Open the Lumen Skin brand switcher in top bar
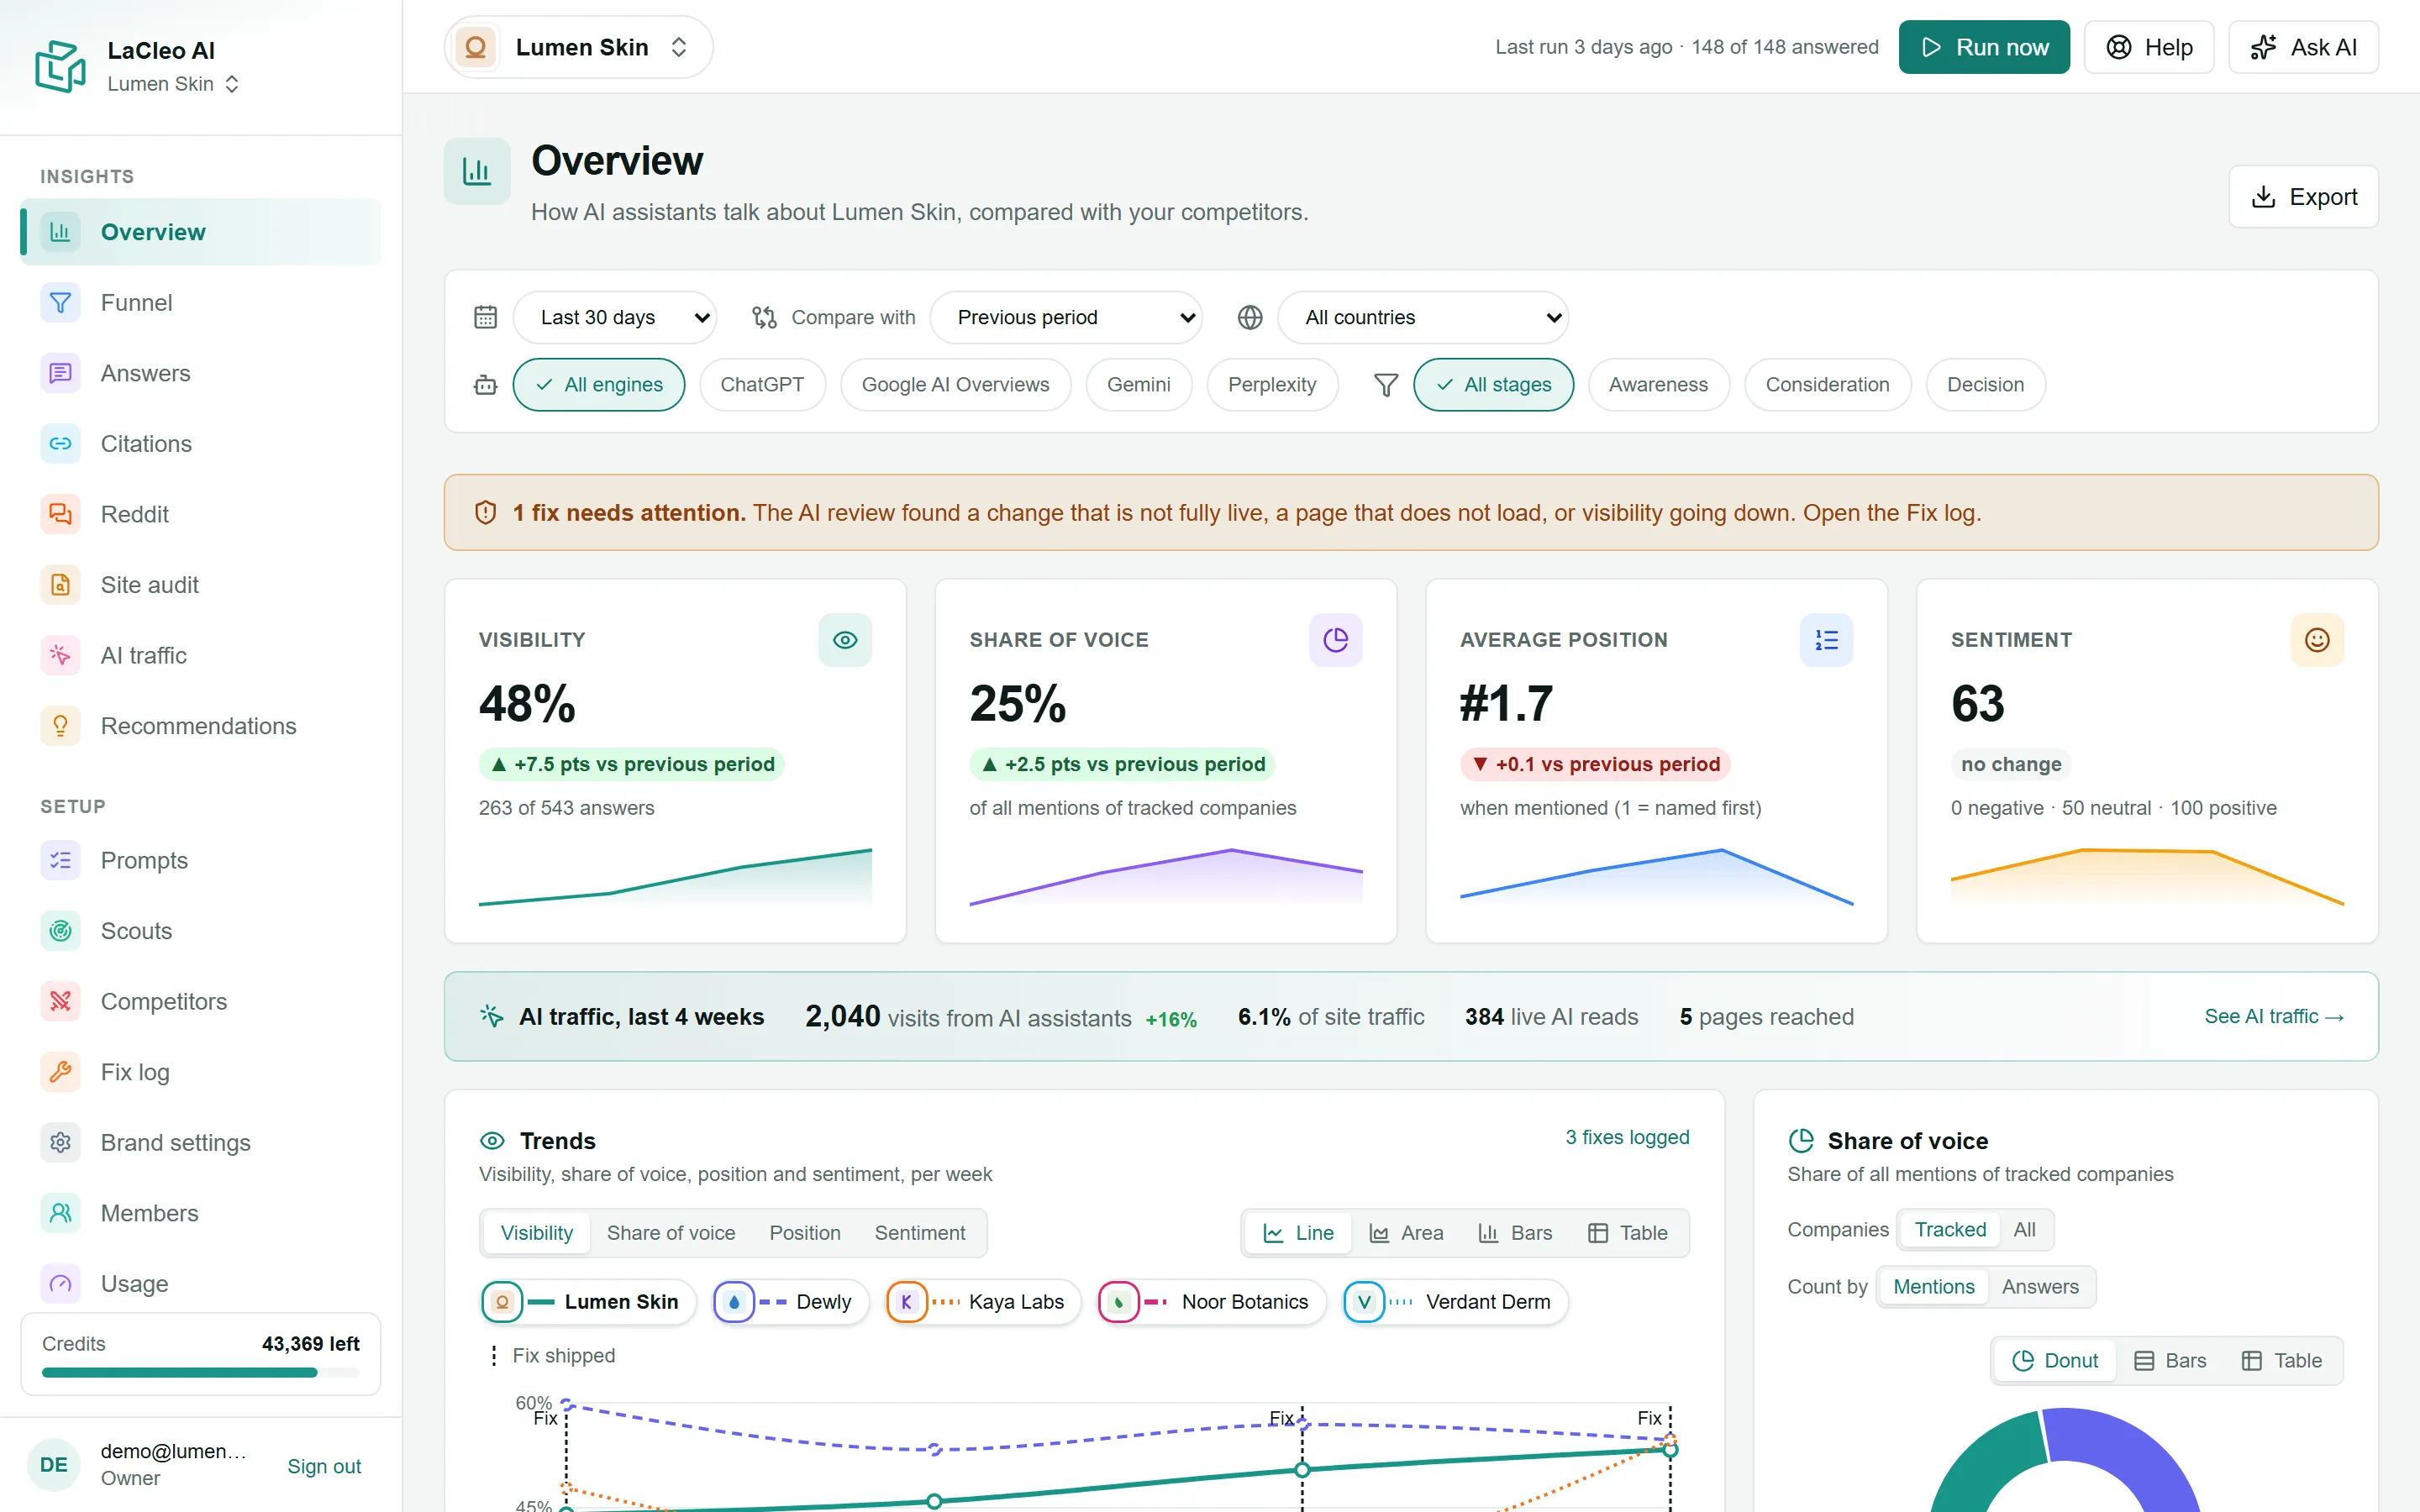The height and width of the screenshot is (1512, 2420). pyautogui.click(x=578, y=47)
